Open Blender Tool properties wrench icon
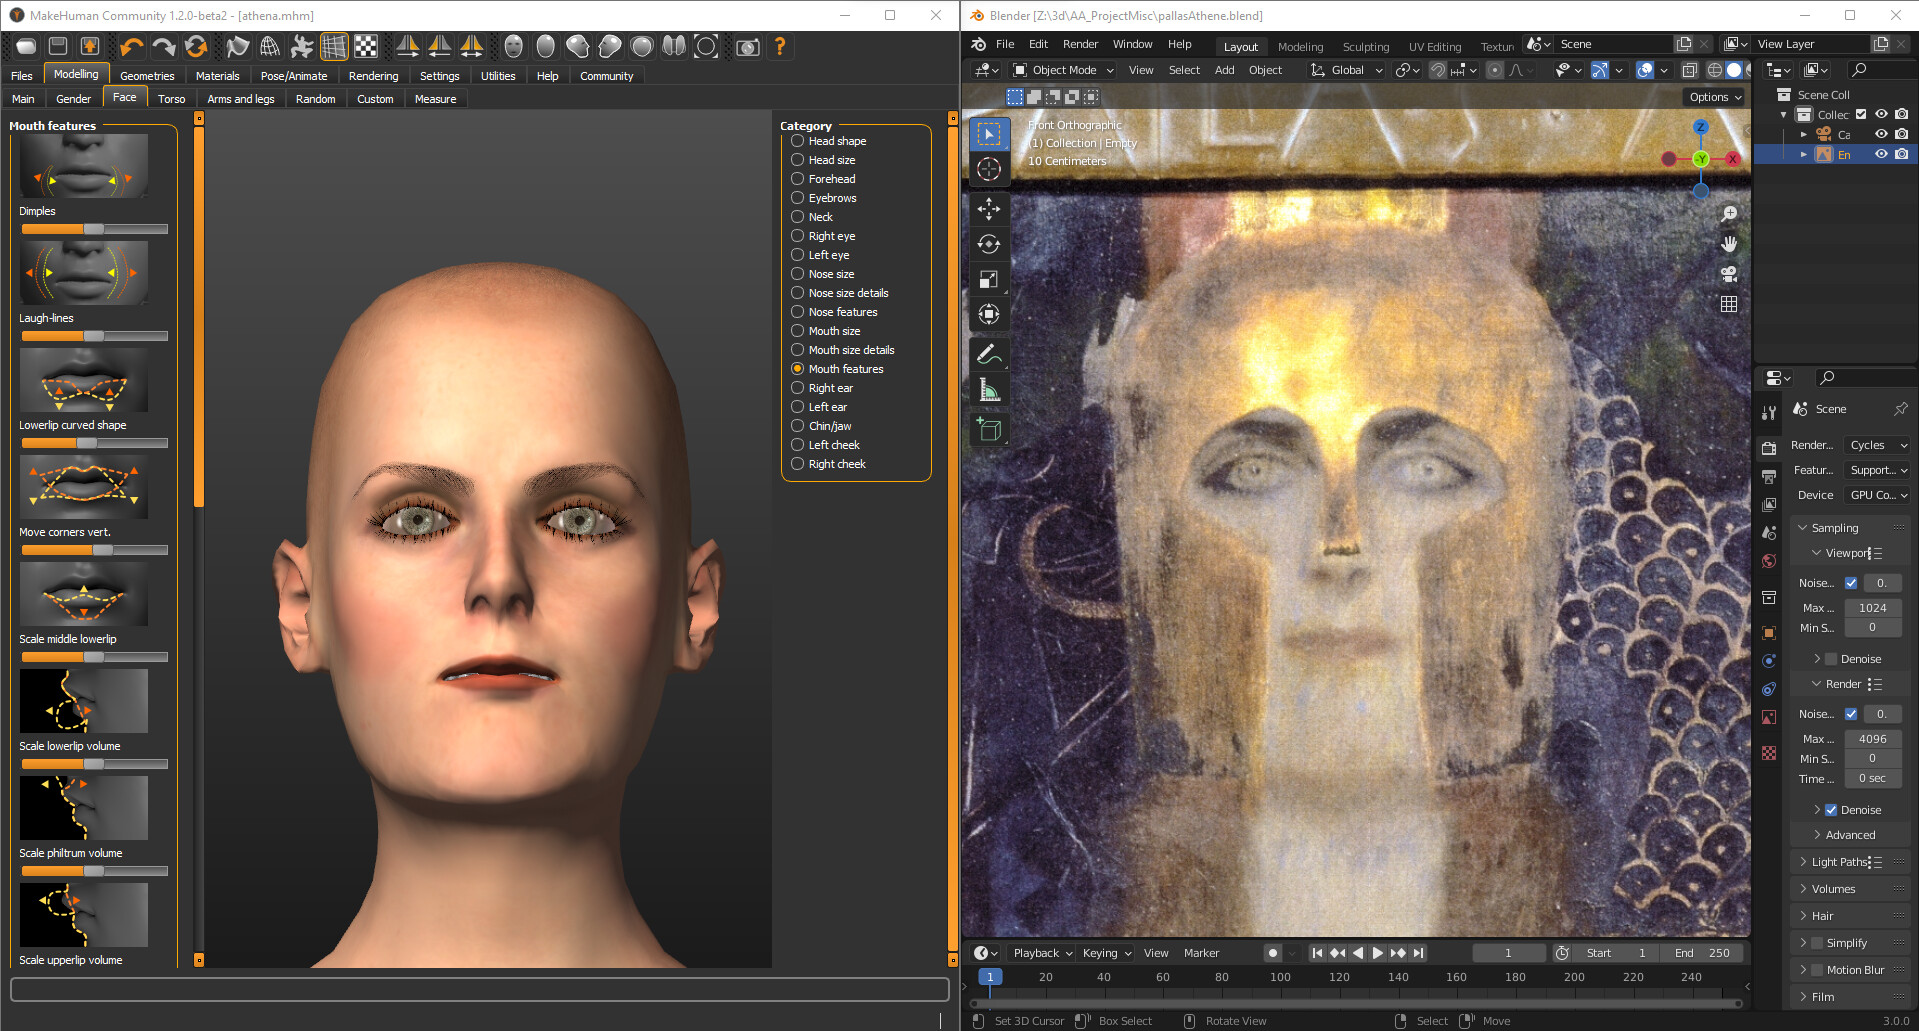 [1769, 412]
